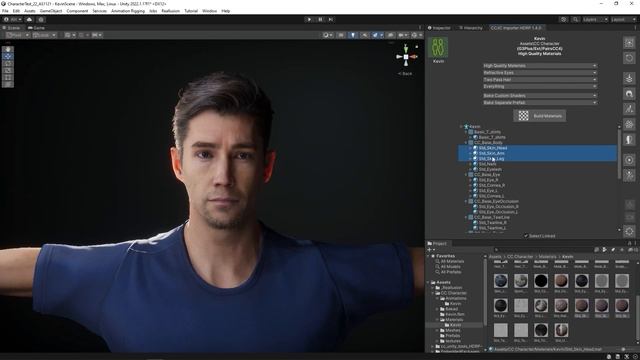640x360 pixels.
Task: Select the Move tool in scene toolbar
Action: click(8, 56)
